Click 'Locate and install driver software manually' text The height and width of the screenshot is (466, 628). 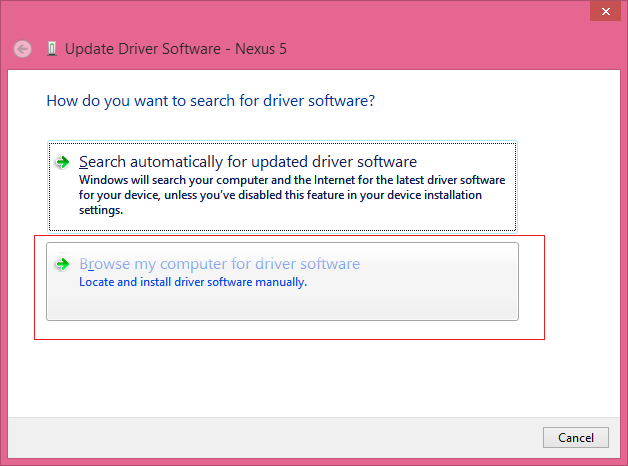(x=192, y=282)
